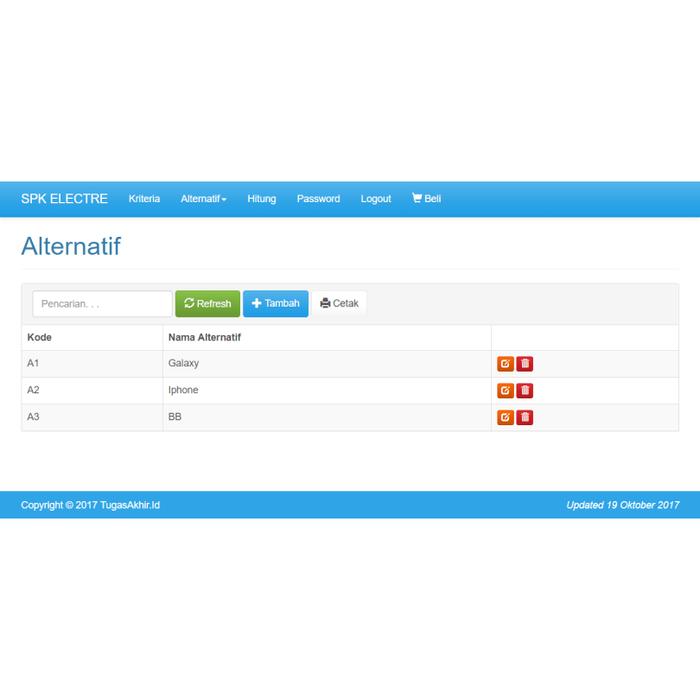Click the delete trash icon for Galaxy

pos(525,364)
